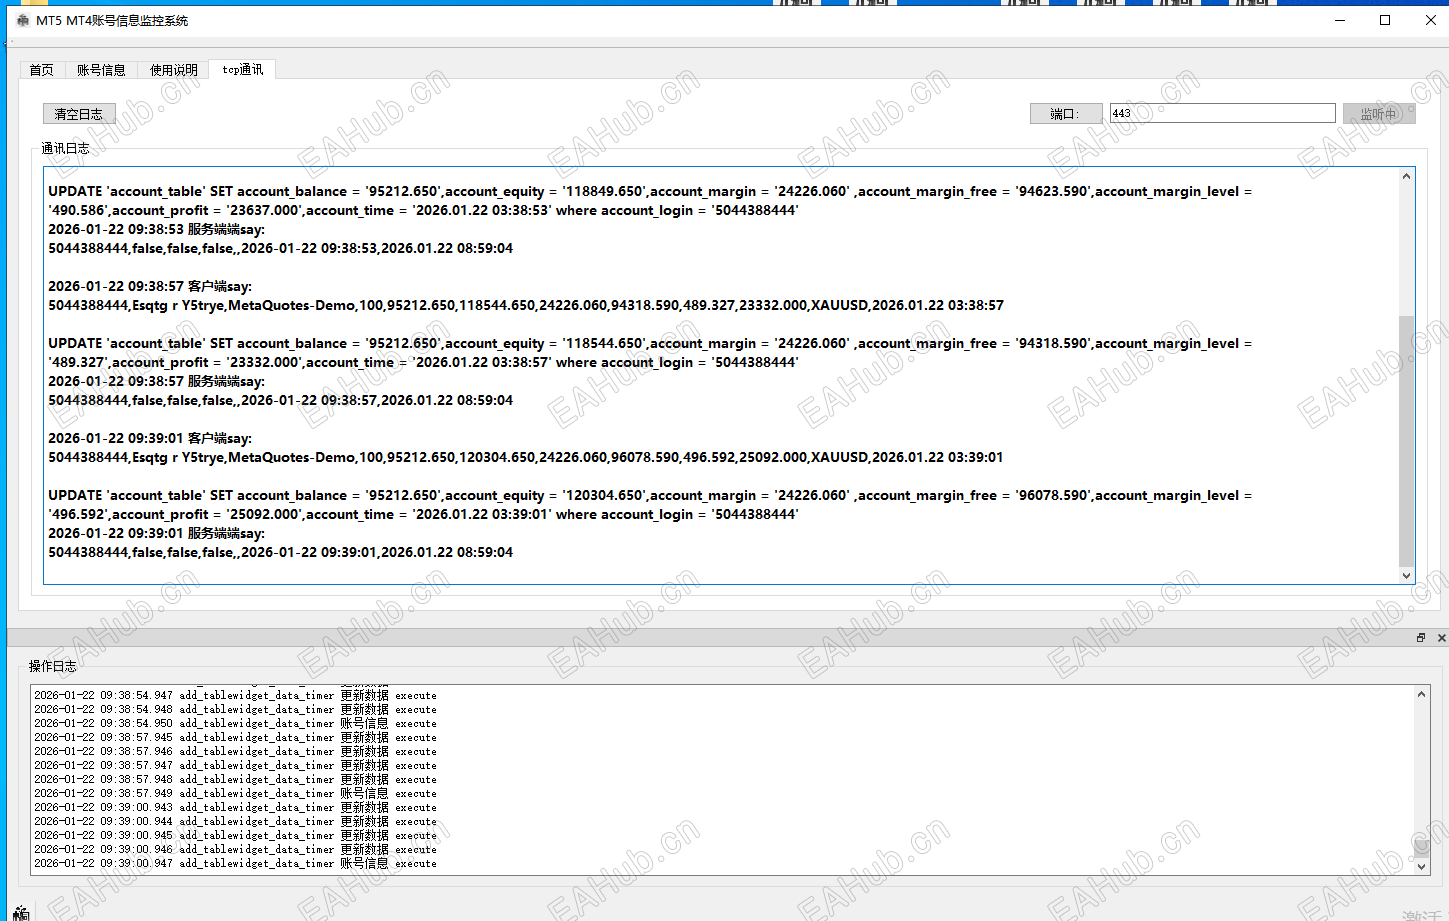Click the '2026-01-22 09:38:57 服务端端say:' line
1449x921 pixels.
point(156,381)
